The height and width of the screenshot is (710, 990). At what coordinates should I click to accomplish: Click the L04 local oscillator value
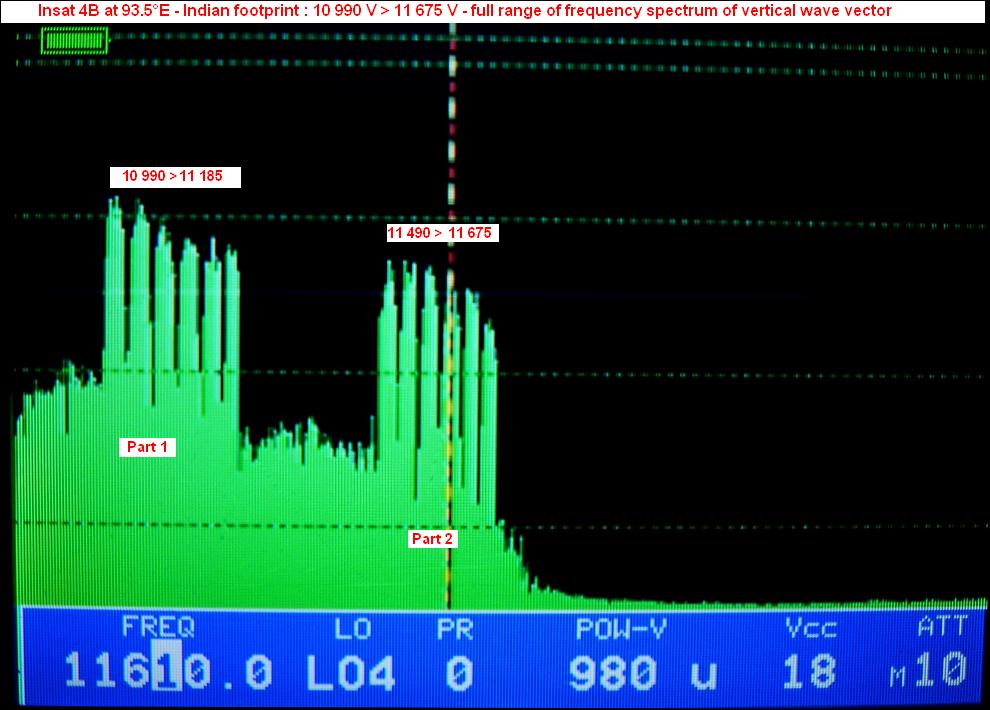point(350,672)
